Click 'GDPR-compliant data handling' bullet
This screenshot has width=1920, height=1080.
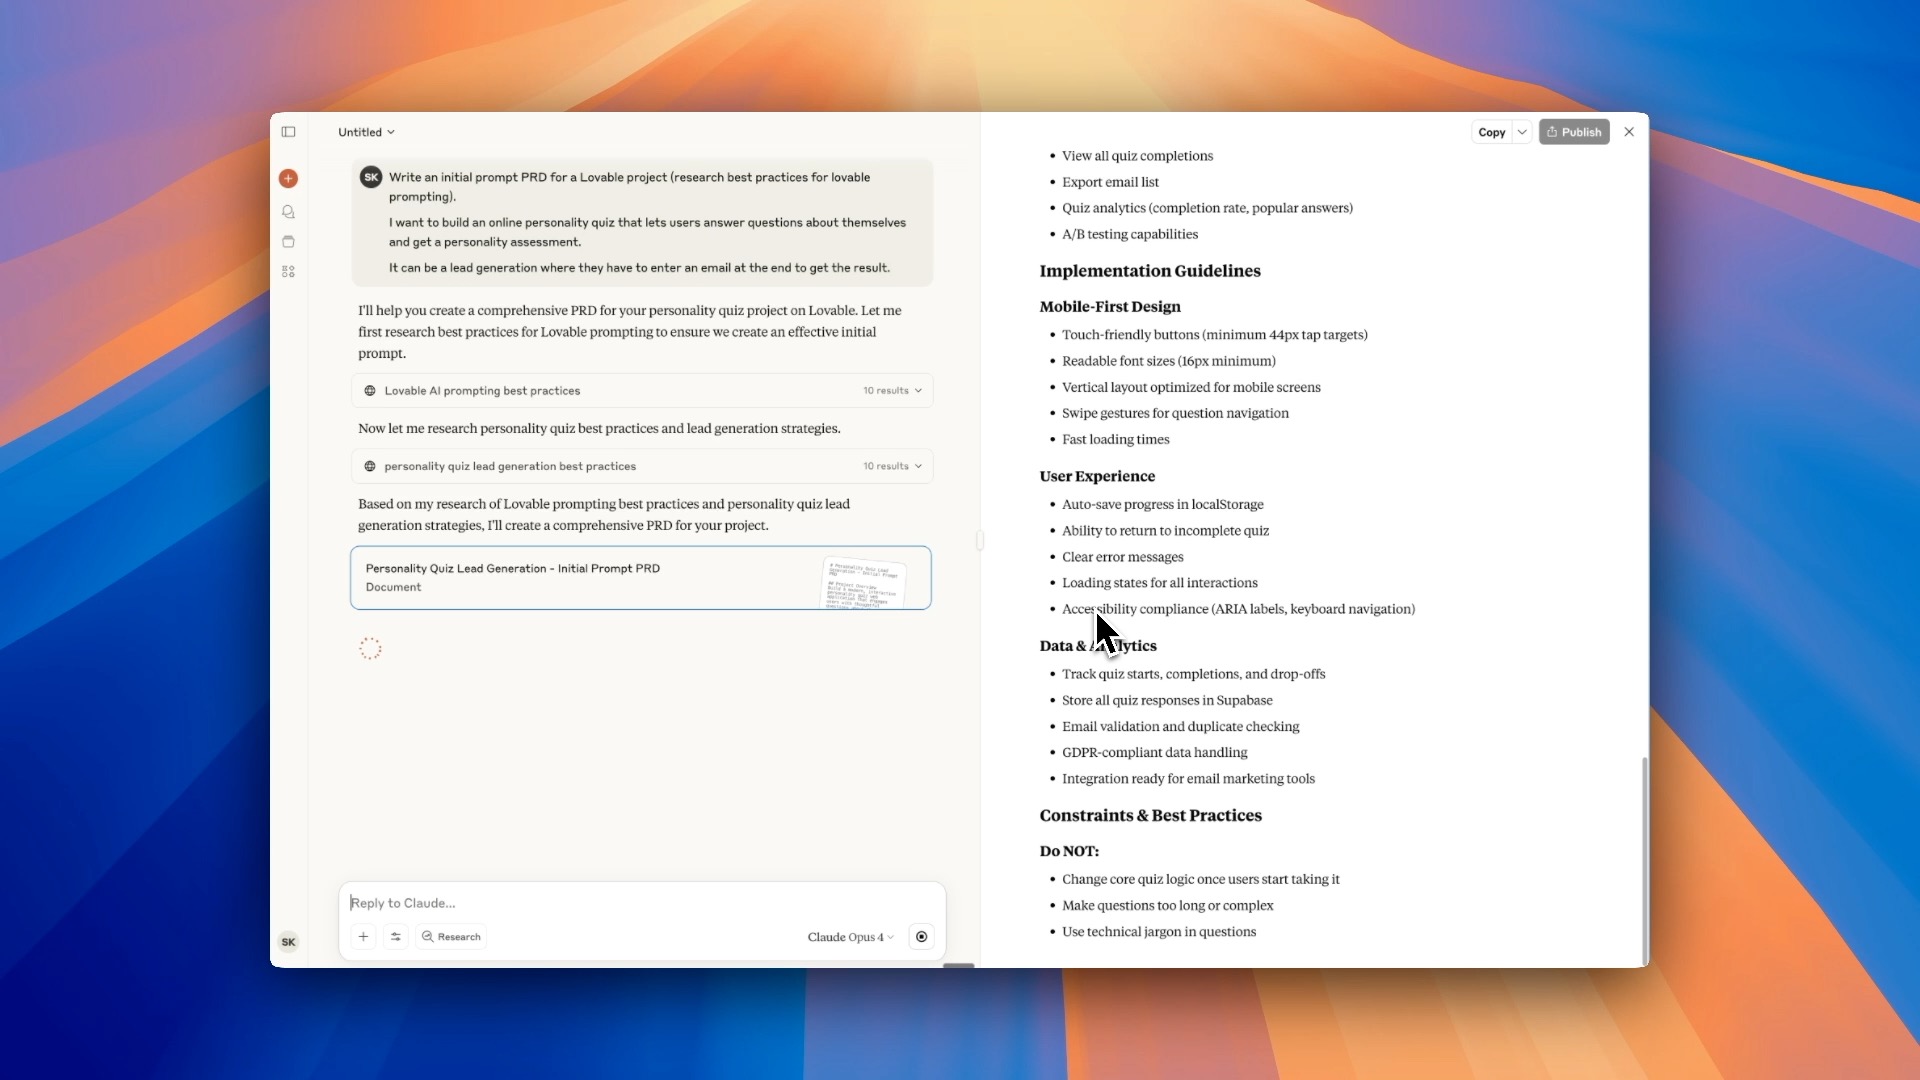1155,752
